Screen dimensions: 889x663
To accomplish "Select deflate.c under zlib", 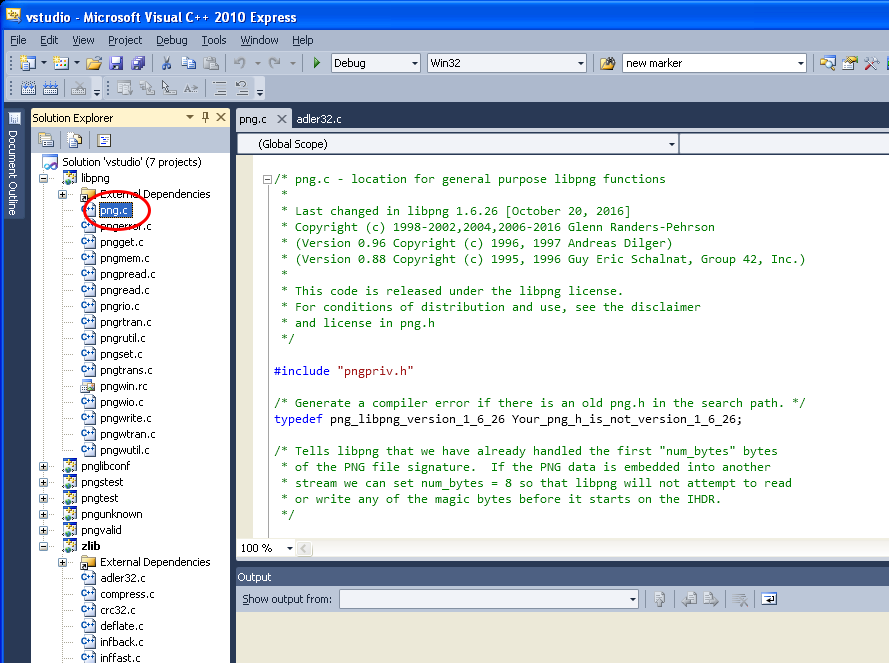I will click(x=122, y=626).
